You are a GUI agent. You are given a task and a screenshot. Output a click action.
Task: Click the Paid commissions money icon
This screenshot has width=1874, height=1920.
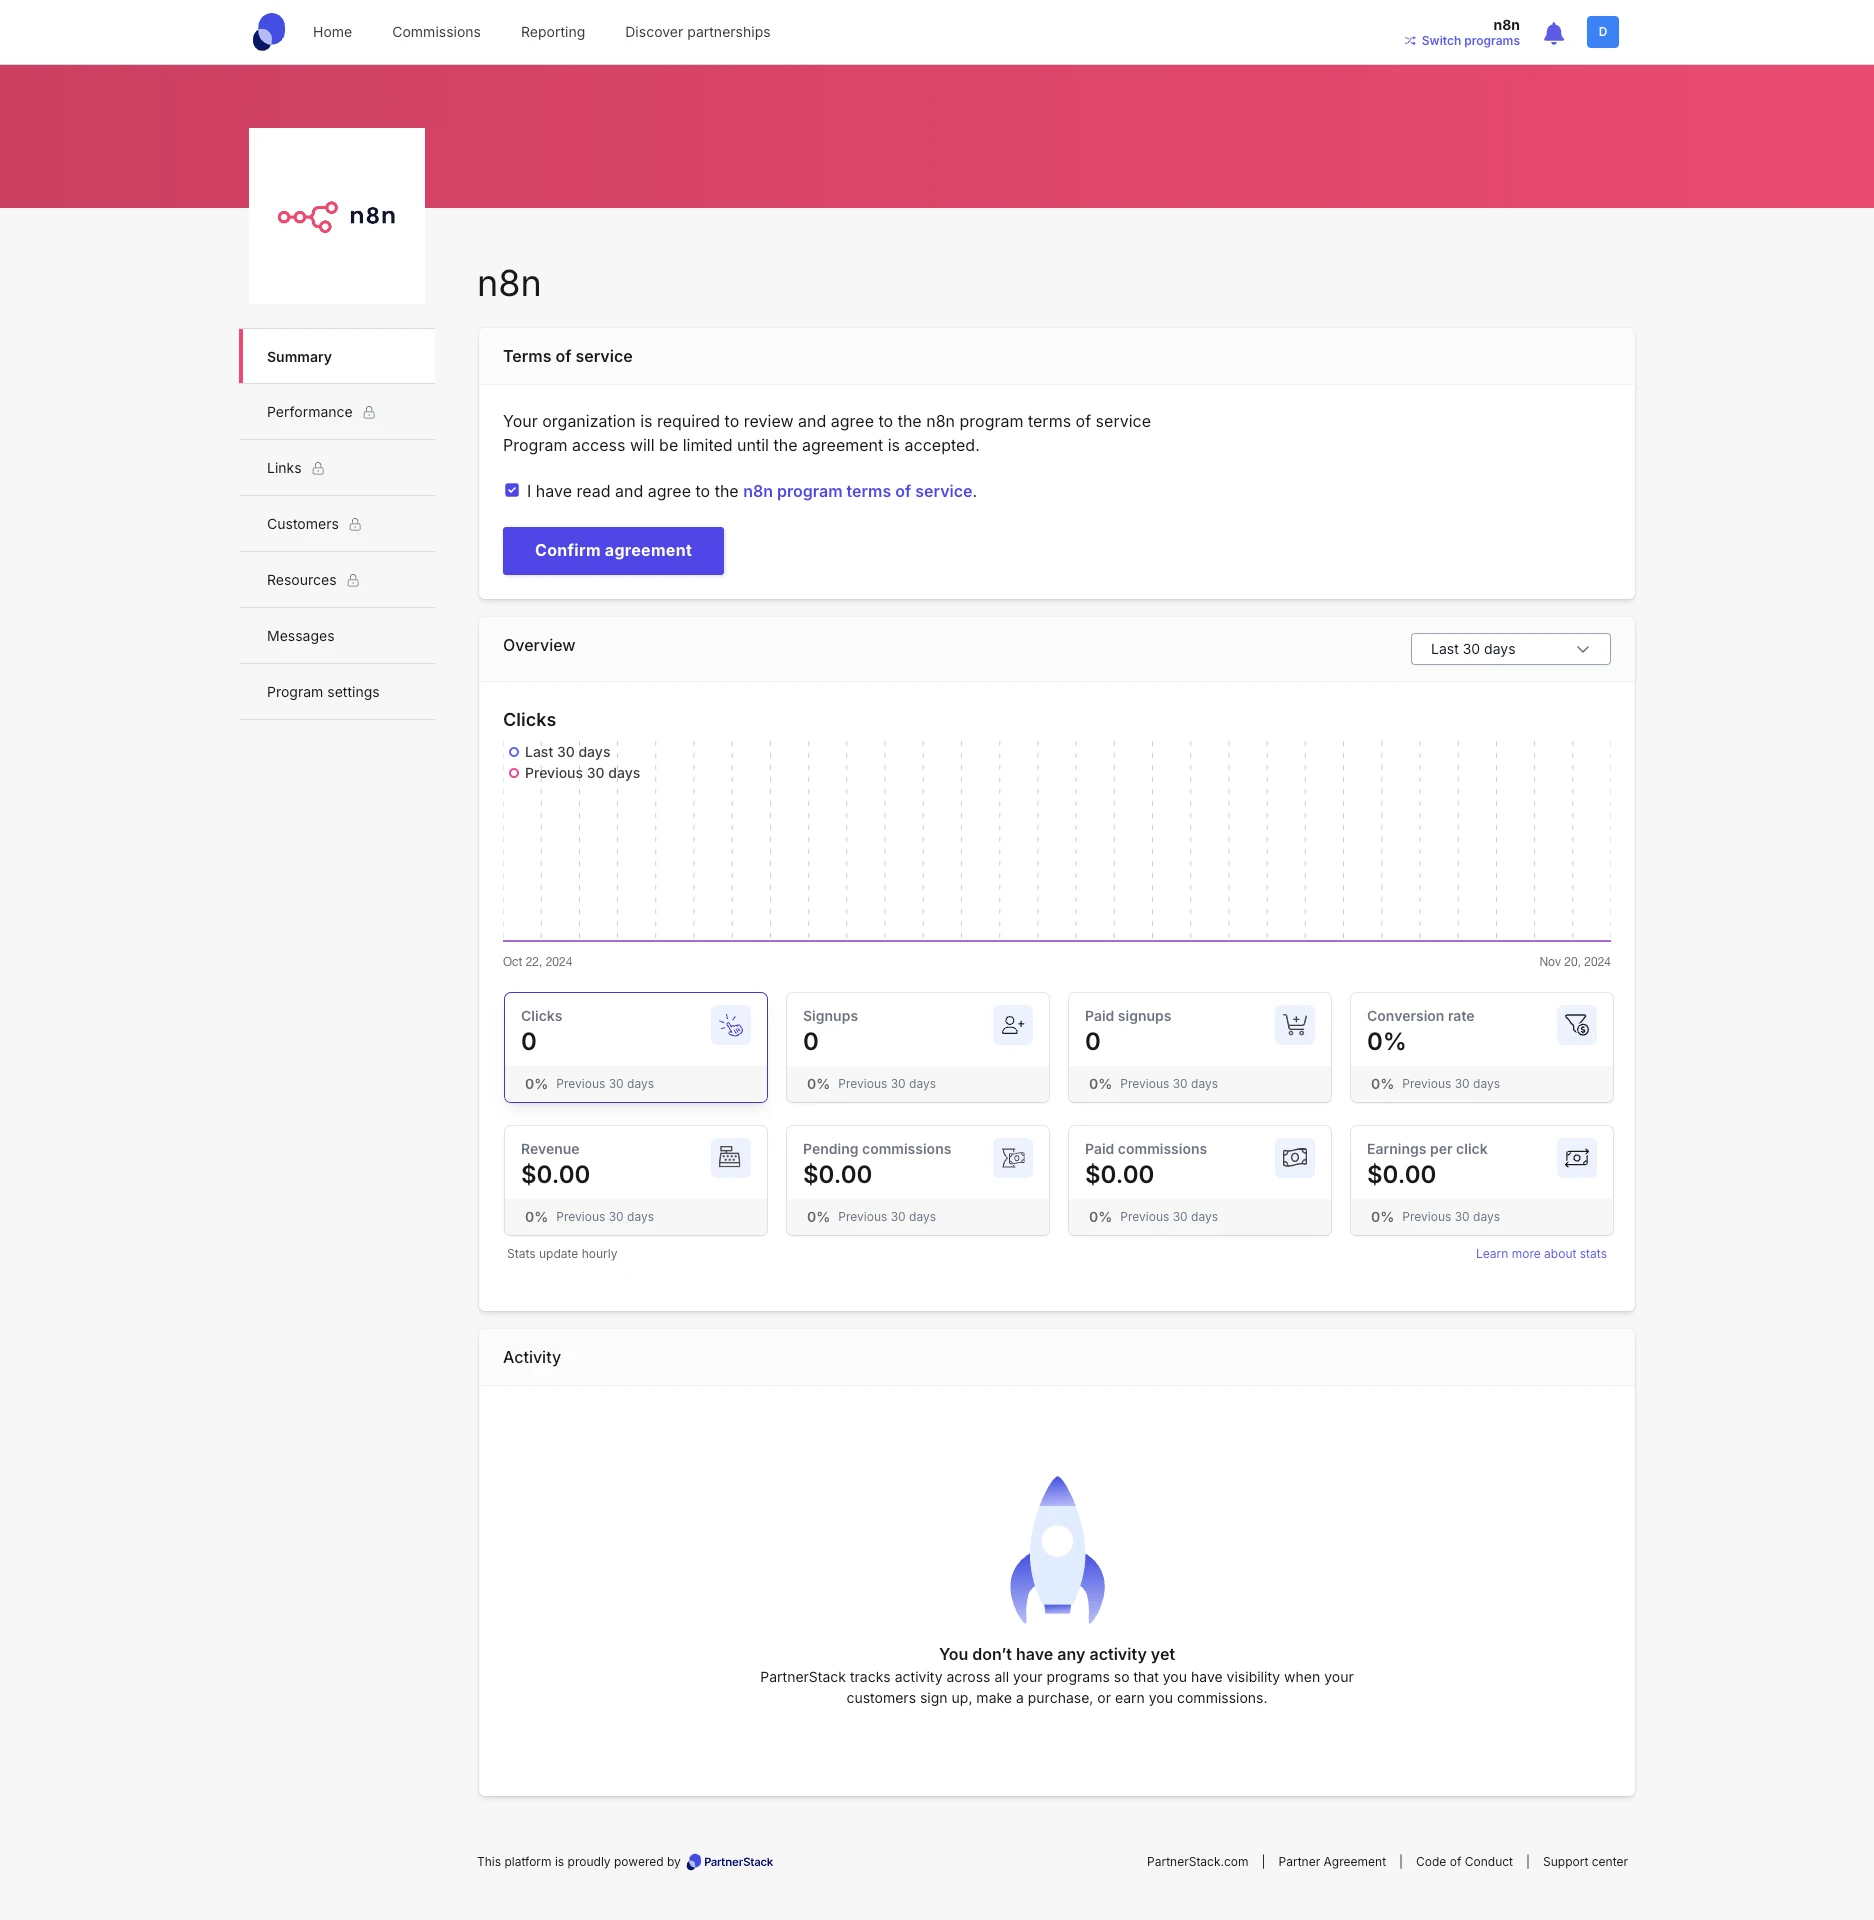point(1294,1158)
